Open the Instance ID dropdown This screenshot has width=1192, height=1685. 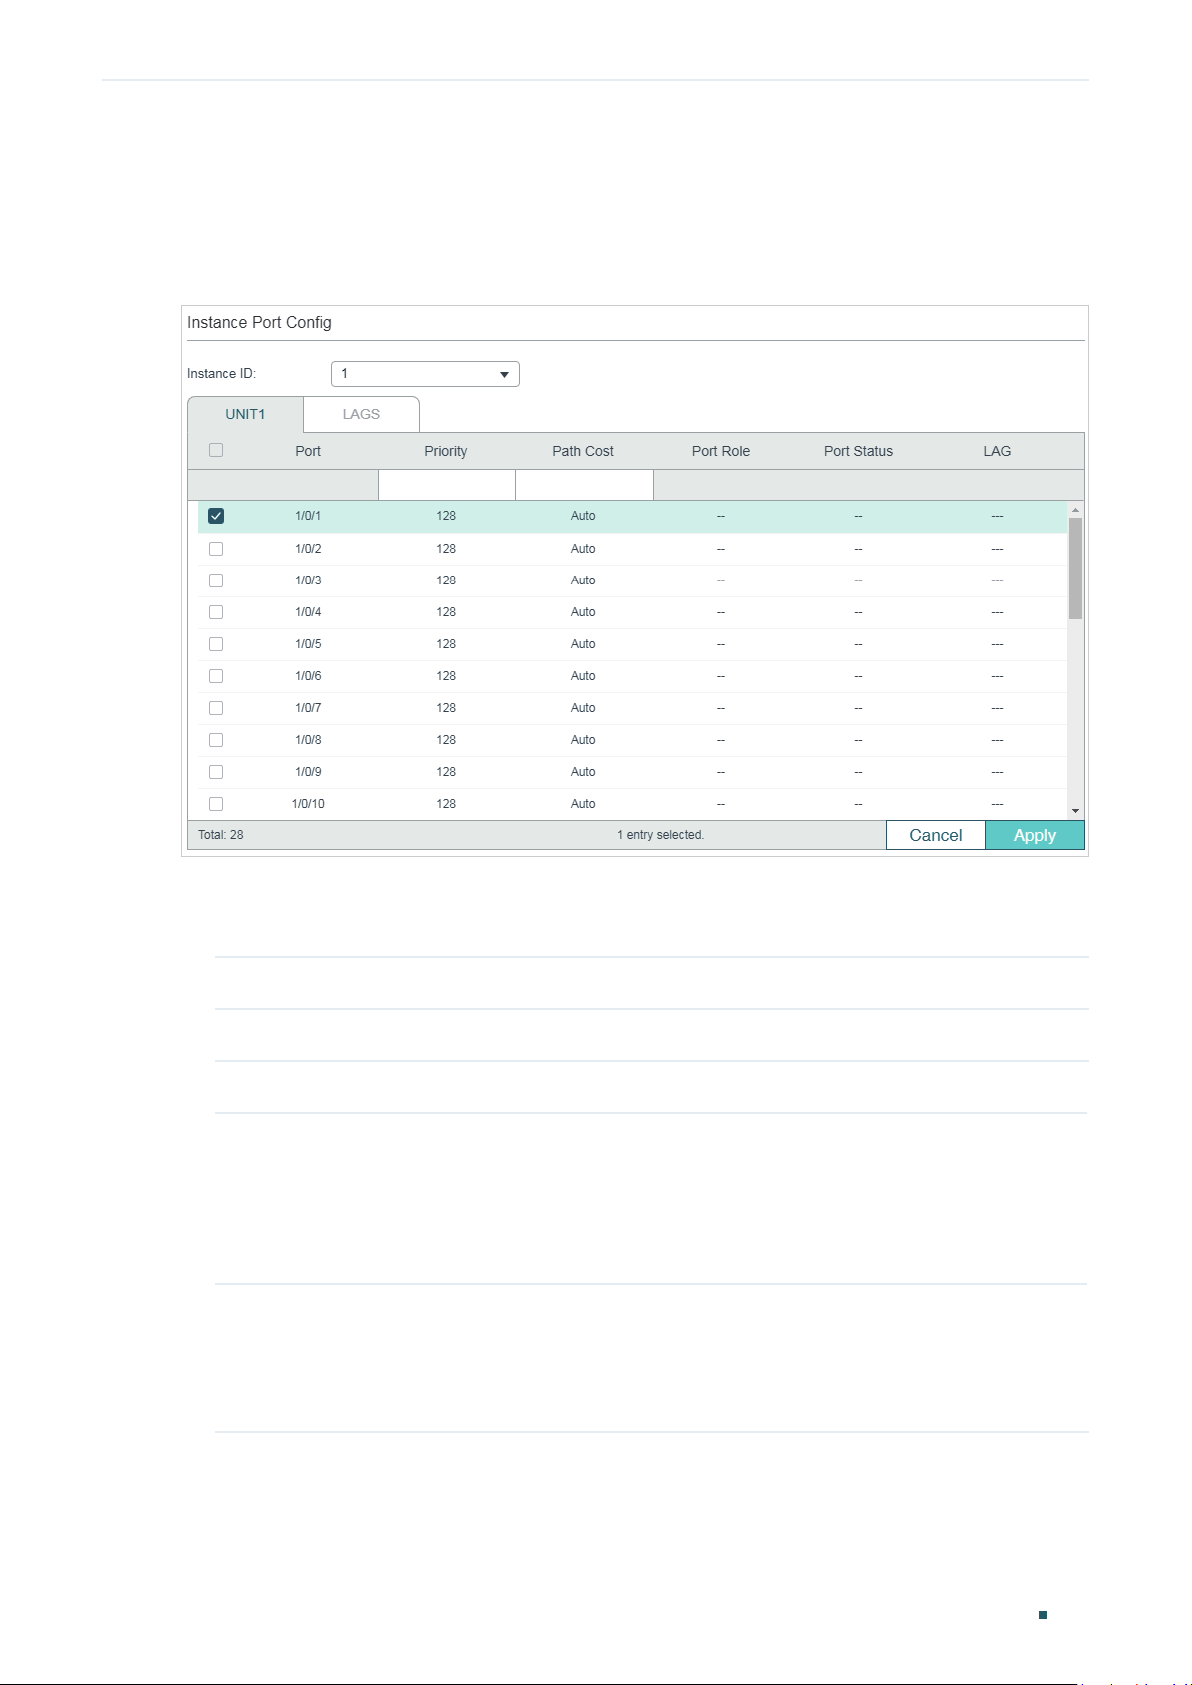click(425, 374)
